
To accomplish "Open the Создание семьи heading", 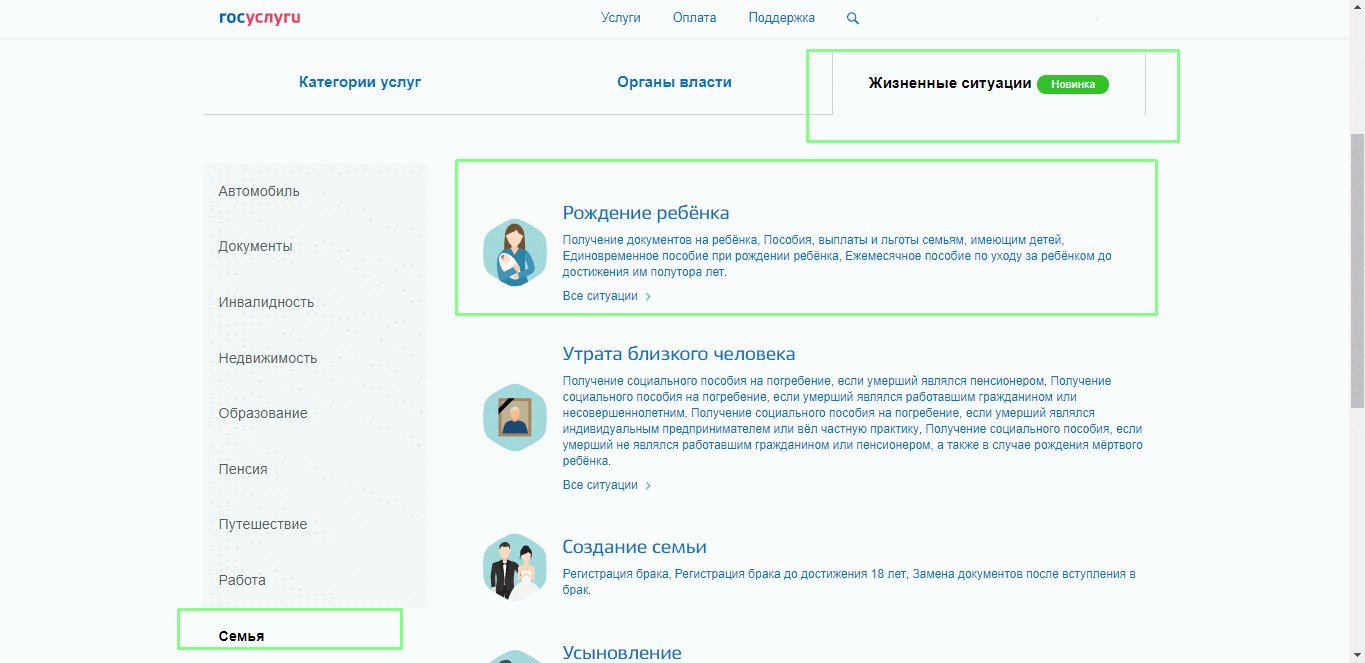I will point(635,547).
